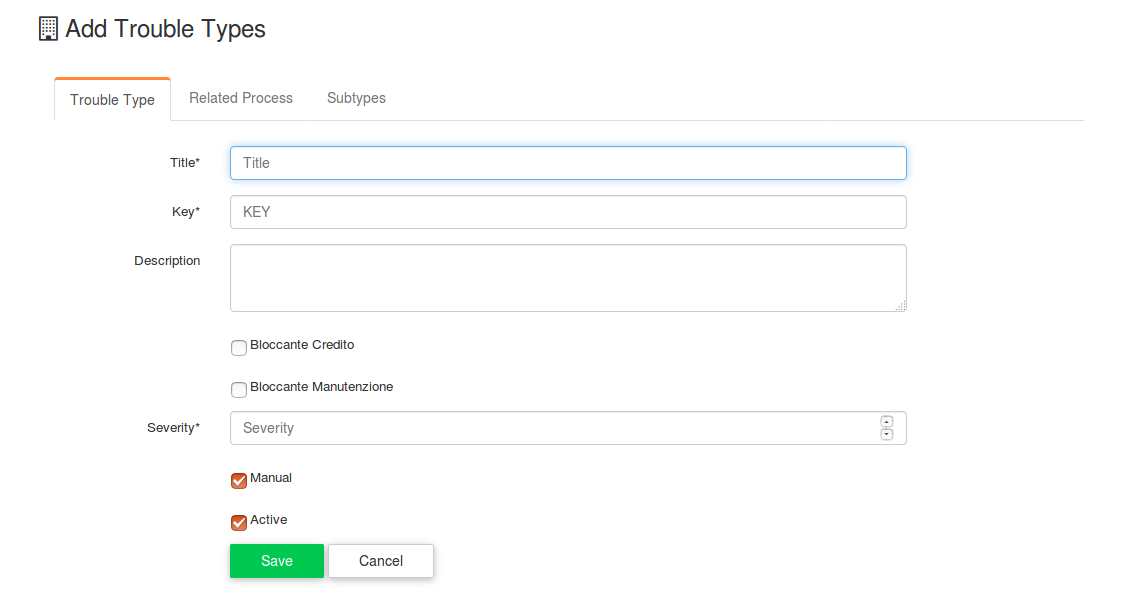This screenshot has height=613, width=1139.
Task: Cancel adding the trouble type
Action: pyautogui.click(x=381, y=561)
